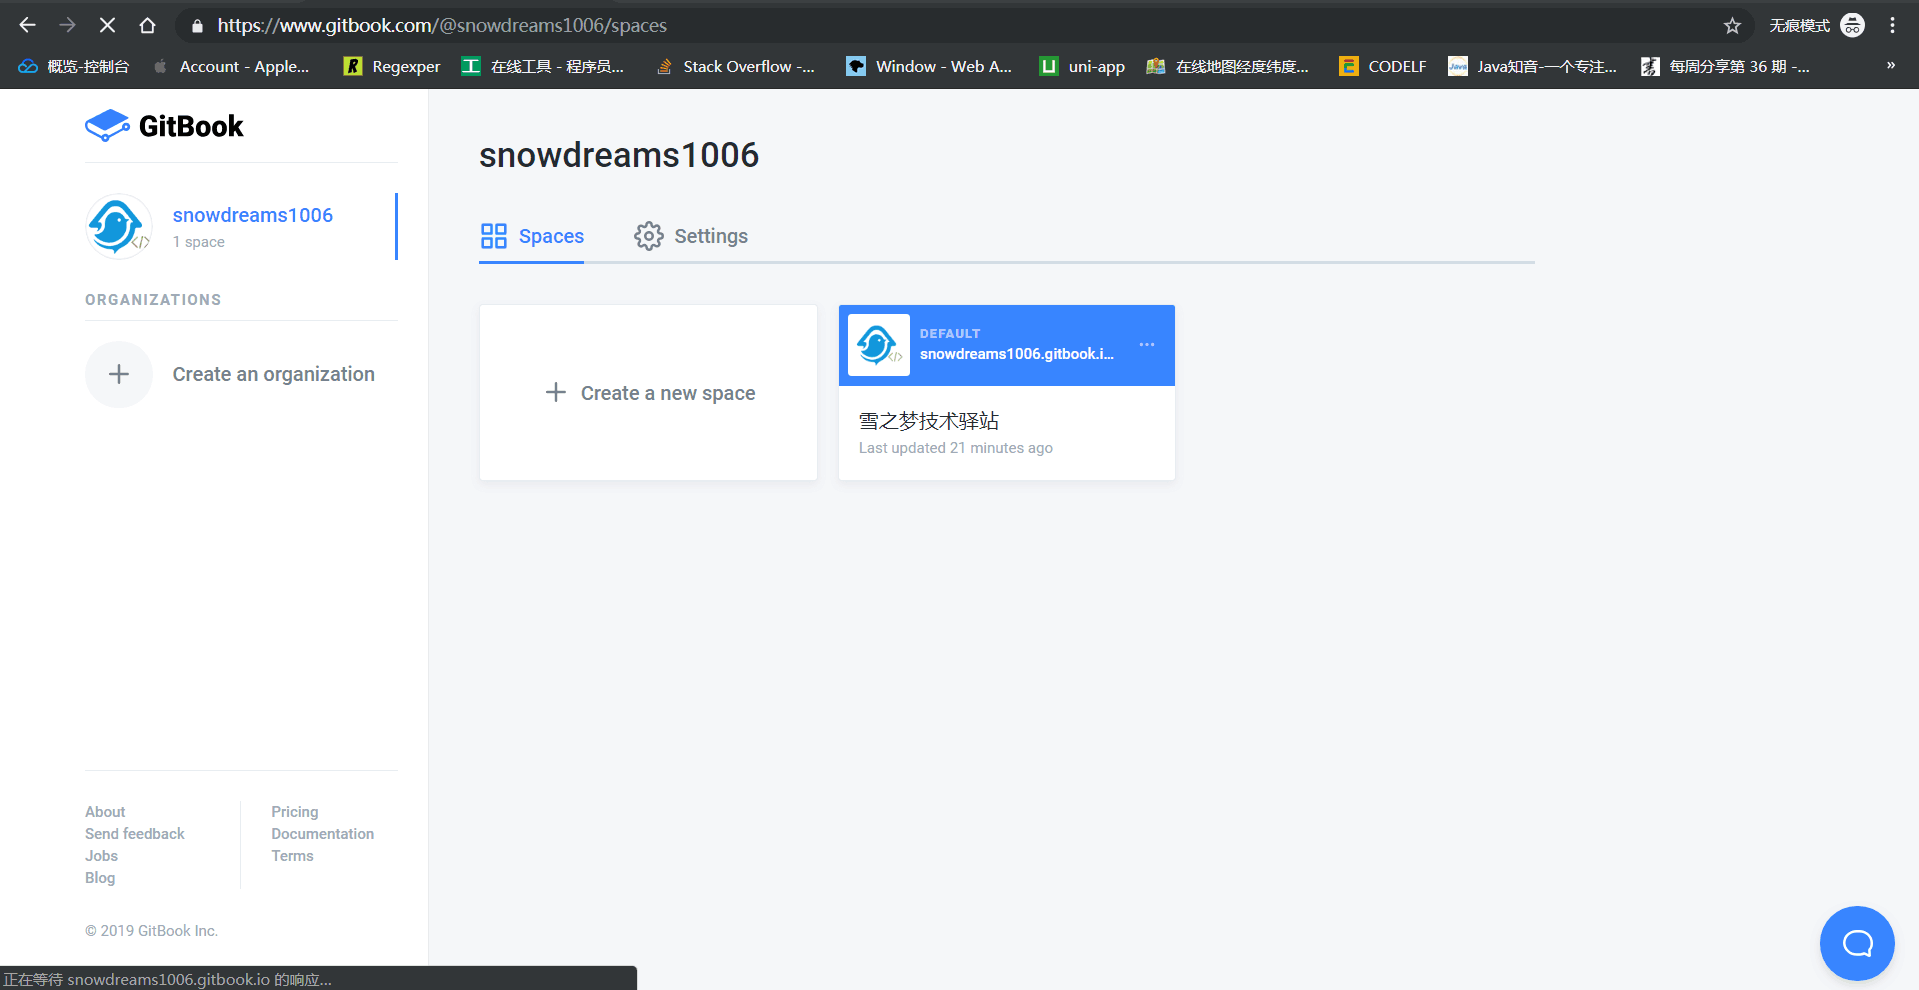The height and width of the screenshot is (990, 1919).
Task: Click the plus icon to create an organization
Action: [118, 373]
